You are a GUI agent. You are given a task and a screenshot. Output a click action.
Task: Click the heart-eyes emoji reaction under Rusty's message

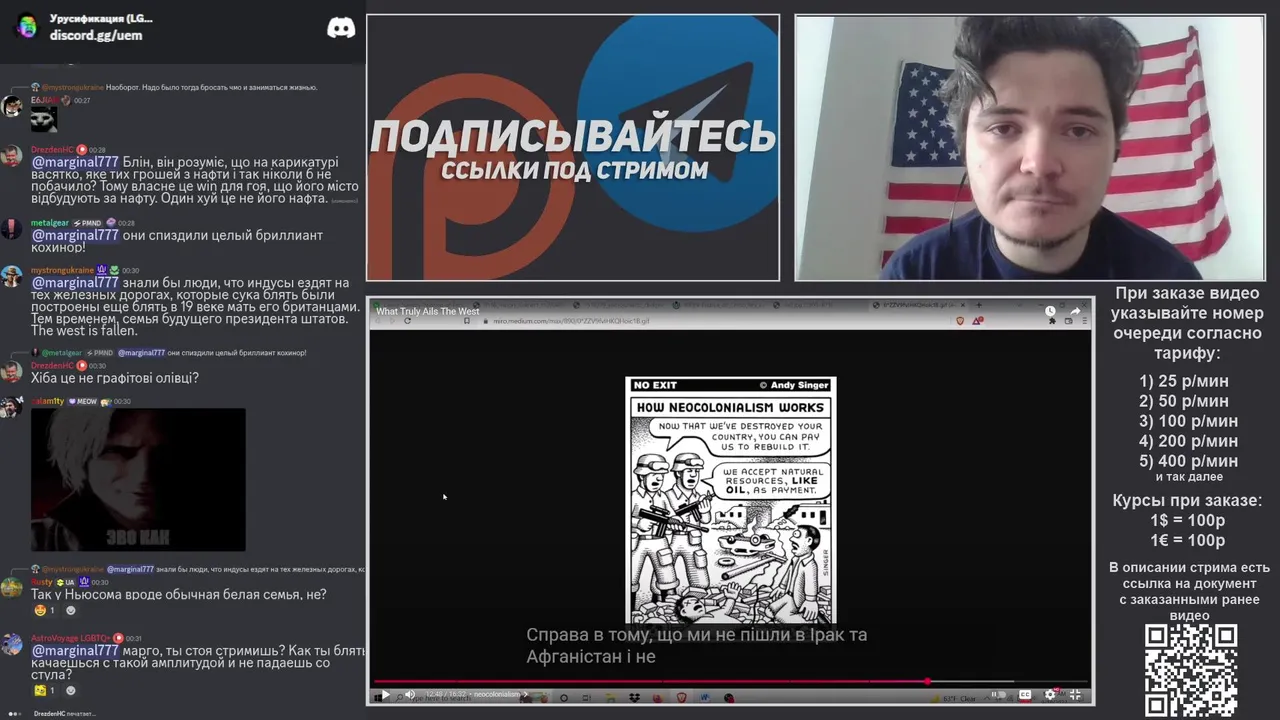pos(45,610)
